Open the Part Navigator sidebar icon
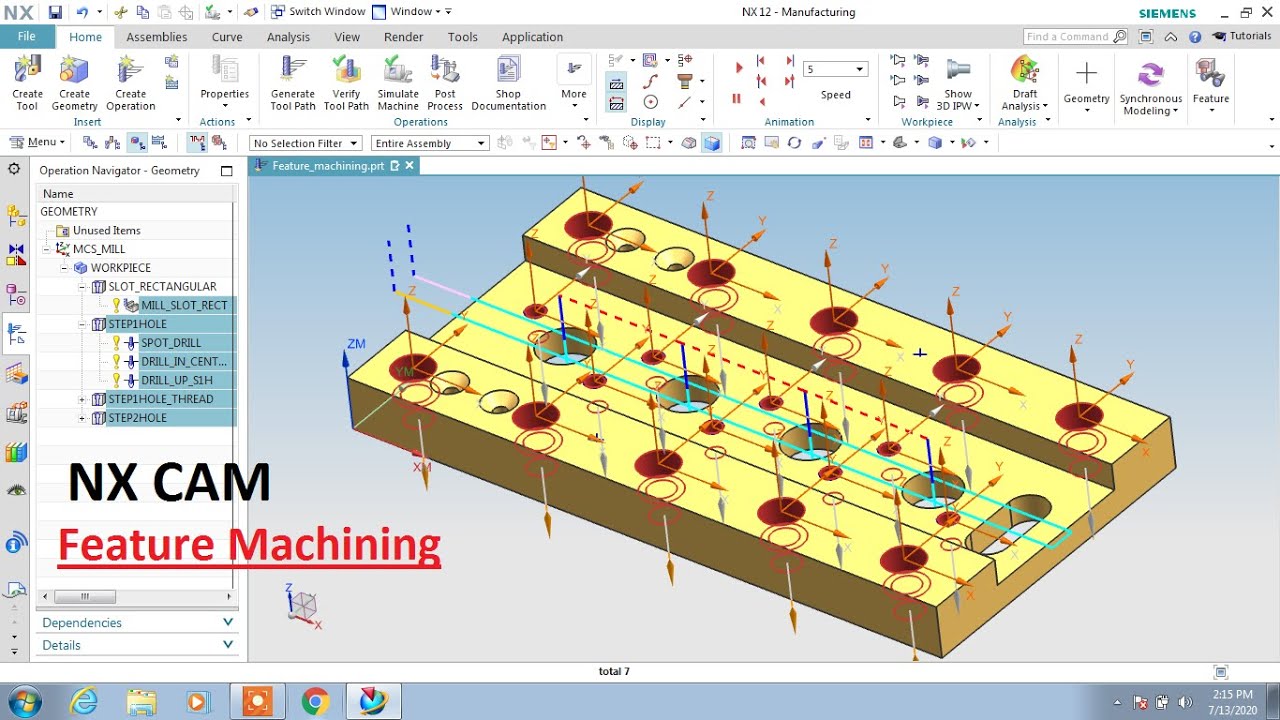Viewport: 1280px width, 720px height. pos(16,295)
